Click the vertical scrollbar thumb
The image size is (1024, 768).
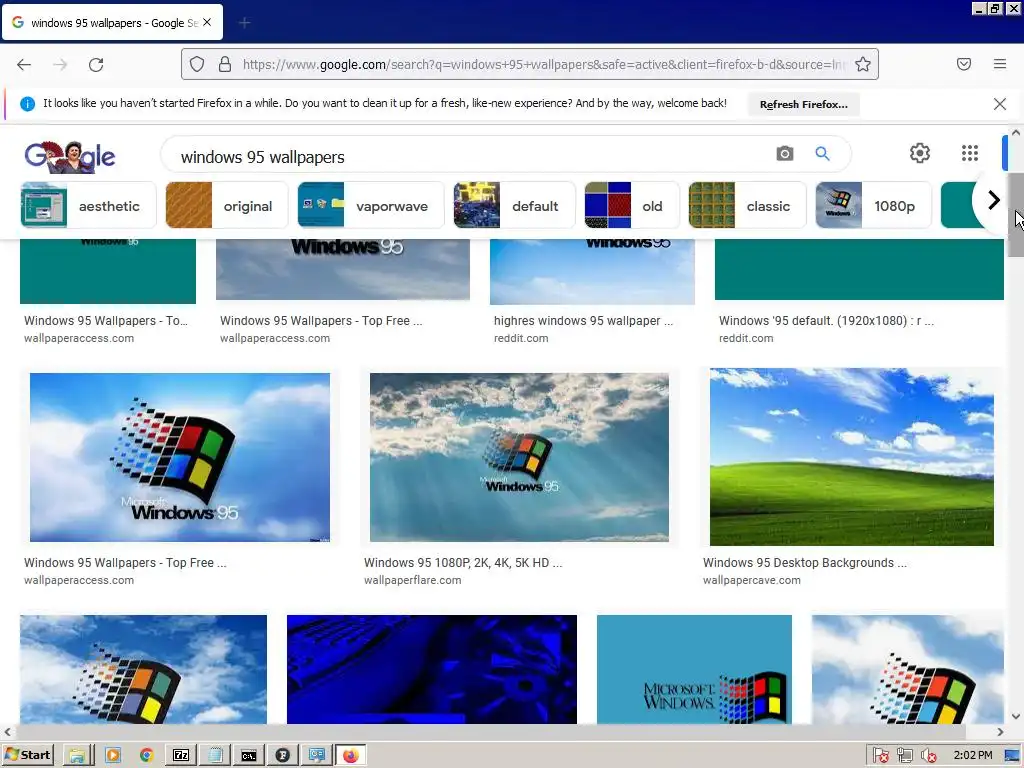[x=1016, y=216]
